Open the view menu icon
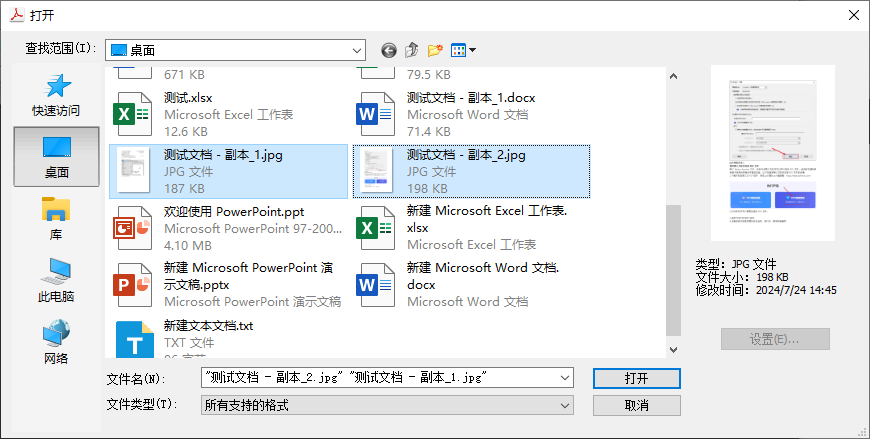Image resolution: width=870 pixels, height=439 pixels. click(x=463, y=50)
